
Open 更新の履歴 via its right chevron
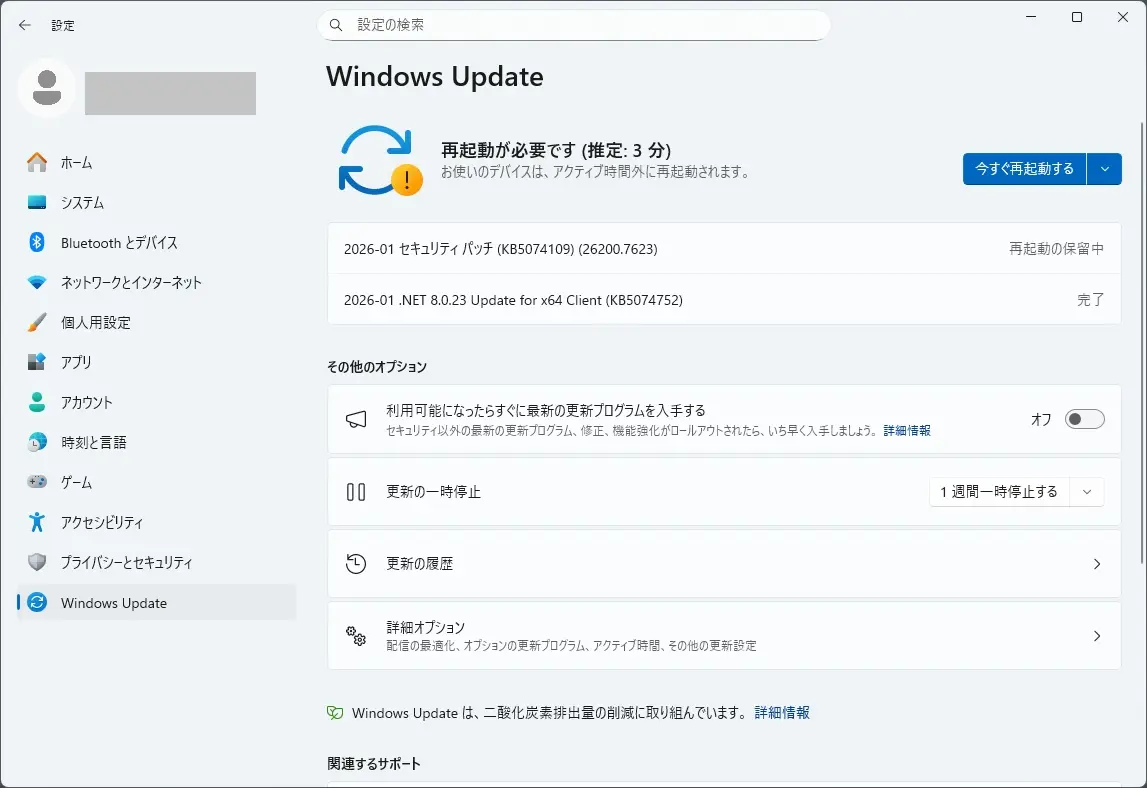[1096, 564]
